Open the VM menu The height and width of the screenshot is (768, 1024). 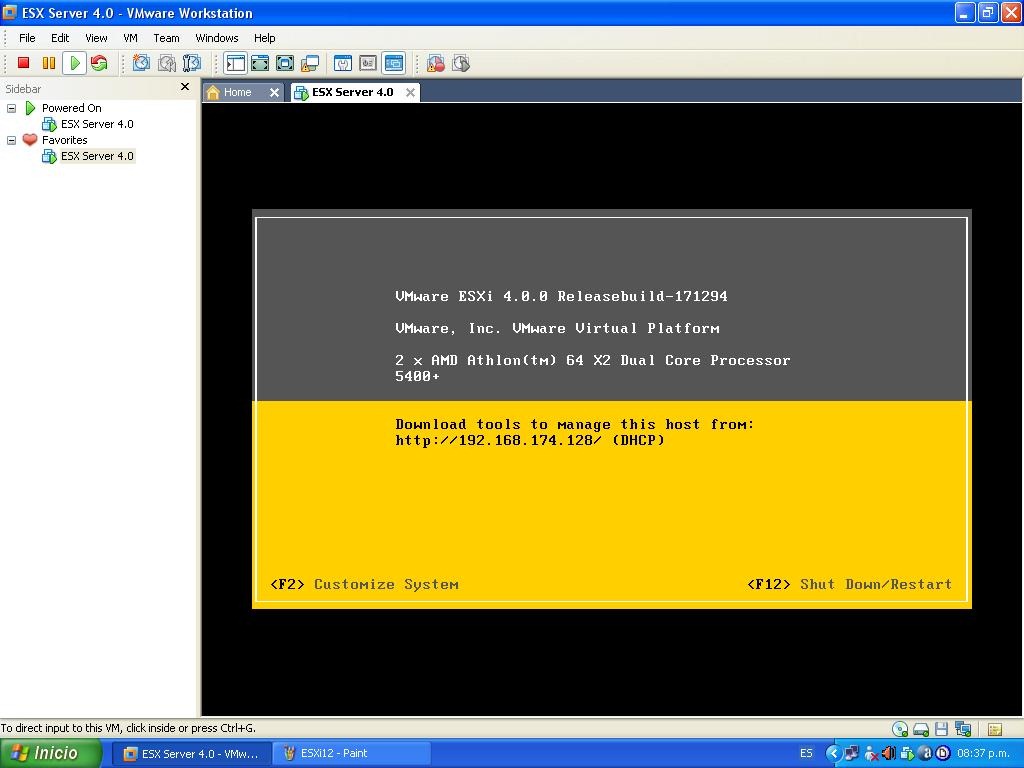click(x=131, y=38)
